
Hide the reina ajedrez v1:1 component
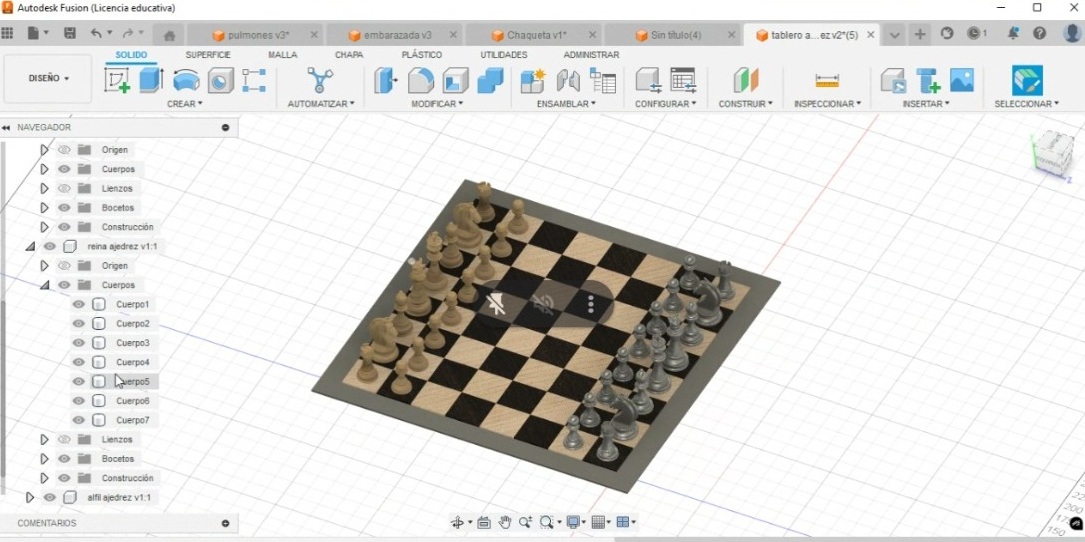(x=49, y=246)
